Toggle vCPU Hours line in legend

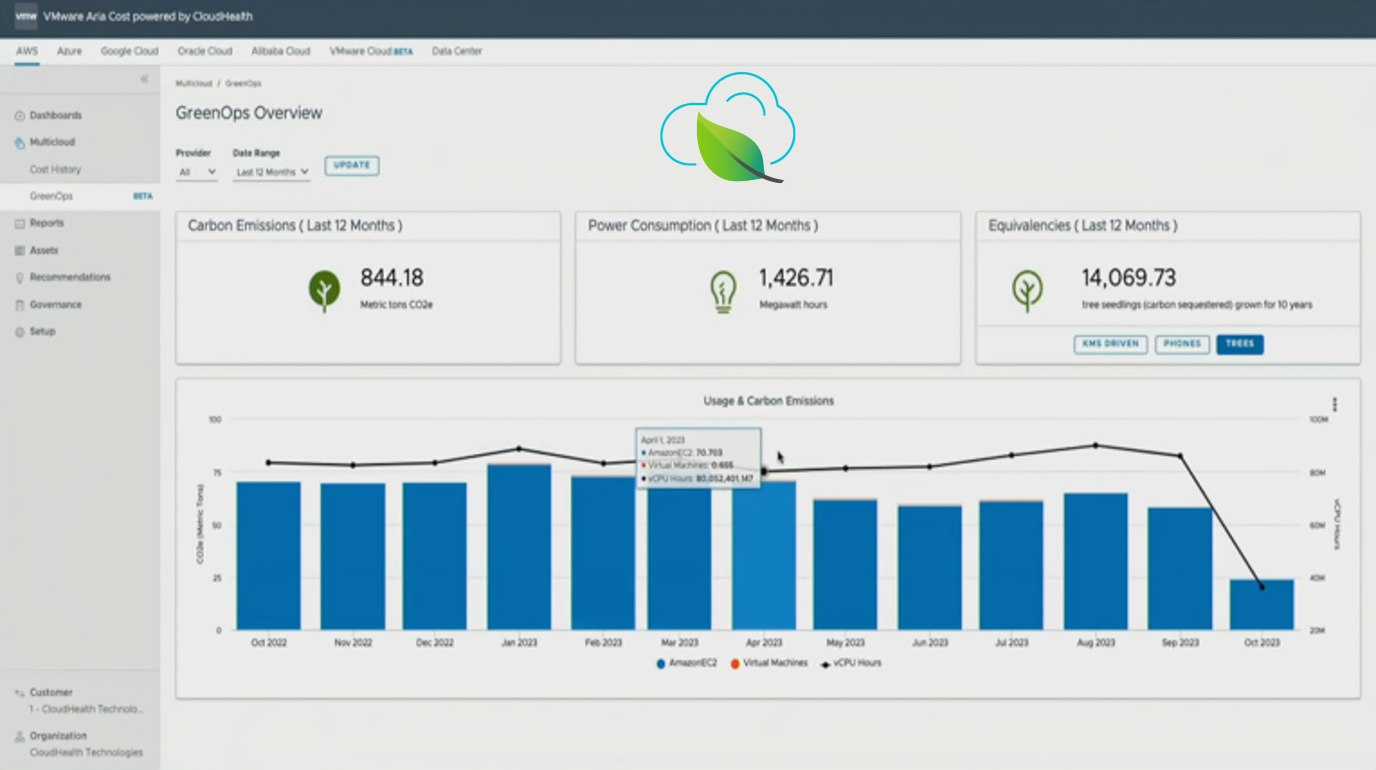click(x=851, y=663)
